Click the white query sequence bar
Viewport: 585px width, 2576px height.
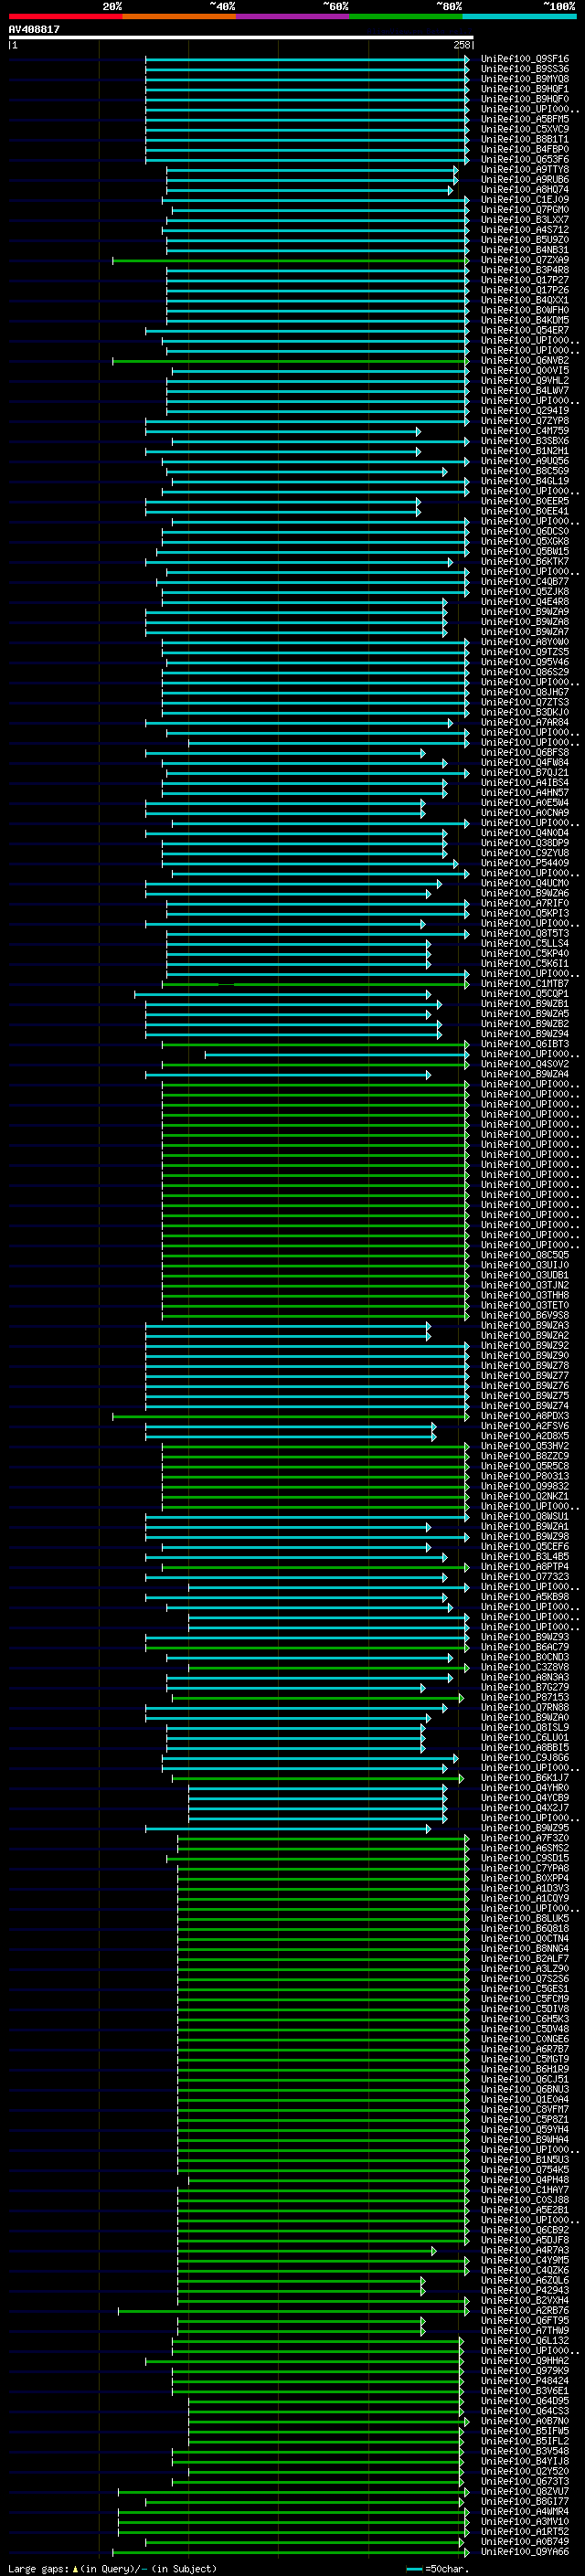tap(241, 38)
